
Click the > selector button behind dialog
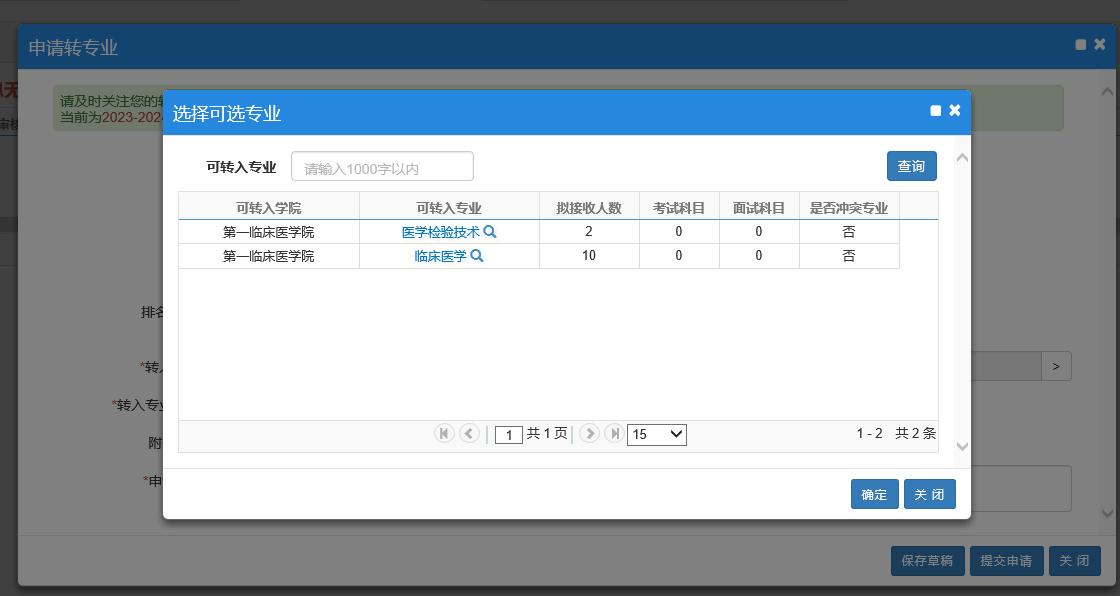coord(1056,367)
